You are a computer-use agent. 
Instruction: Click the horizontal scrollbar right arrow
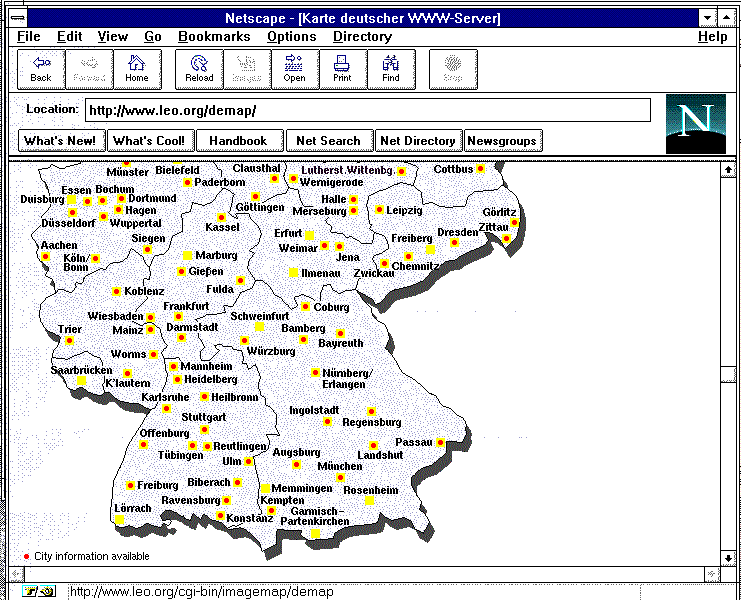[x=712, y=574]
